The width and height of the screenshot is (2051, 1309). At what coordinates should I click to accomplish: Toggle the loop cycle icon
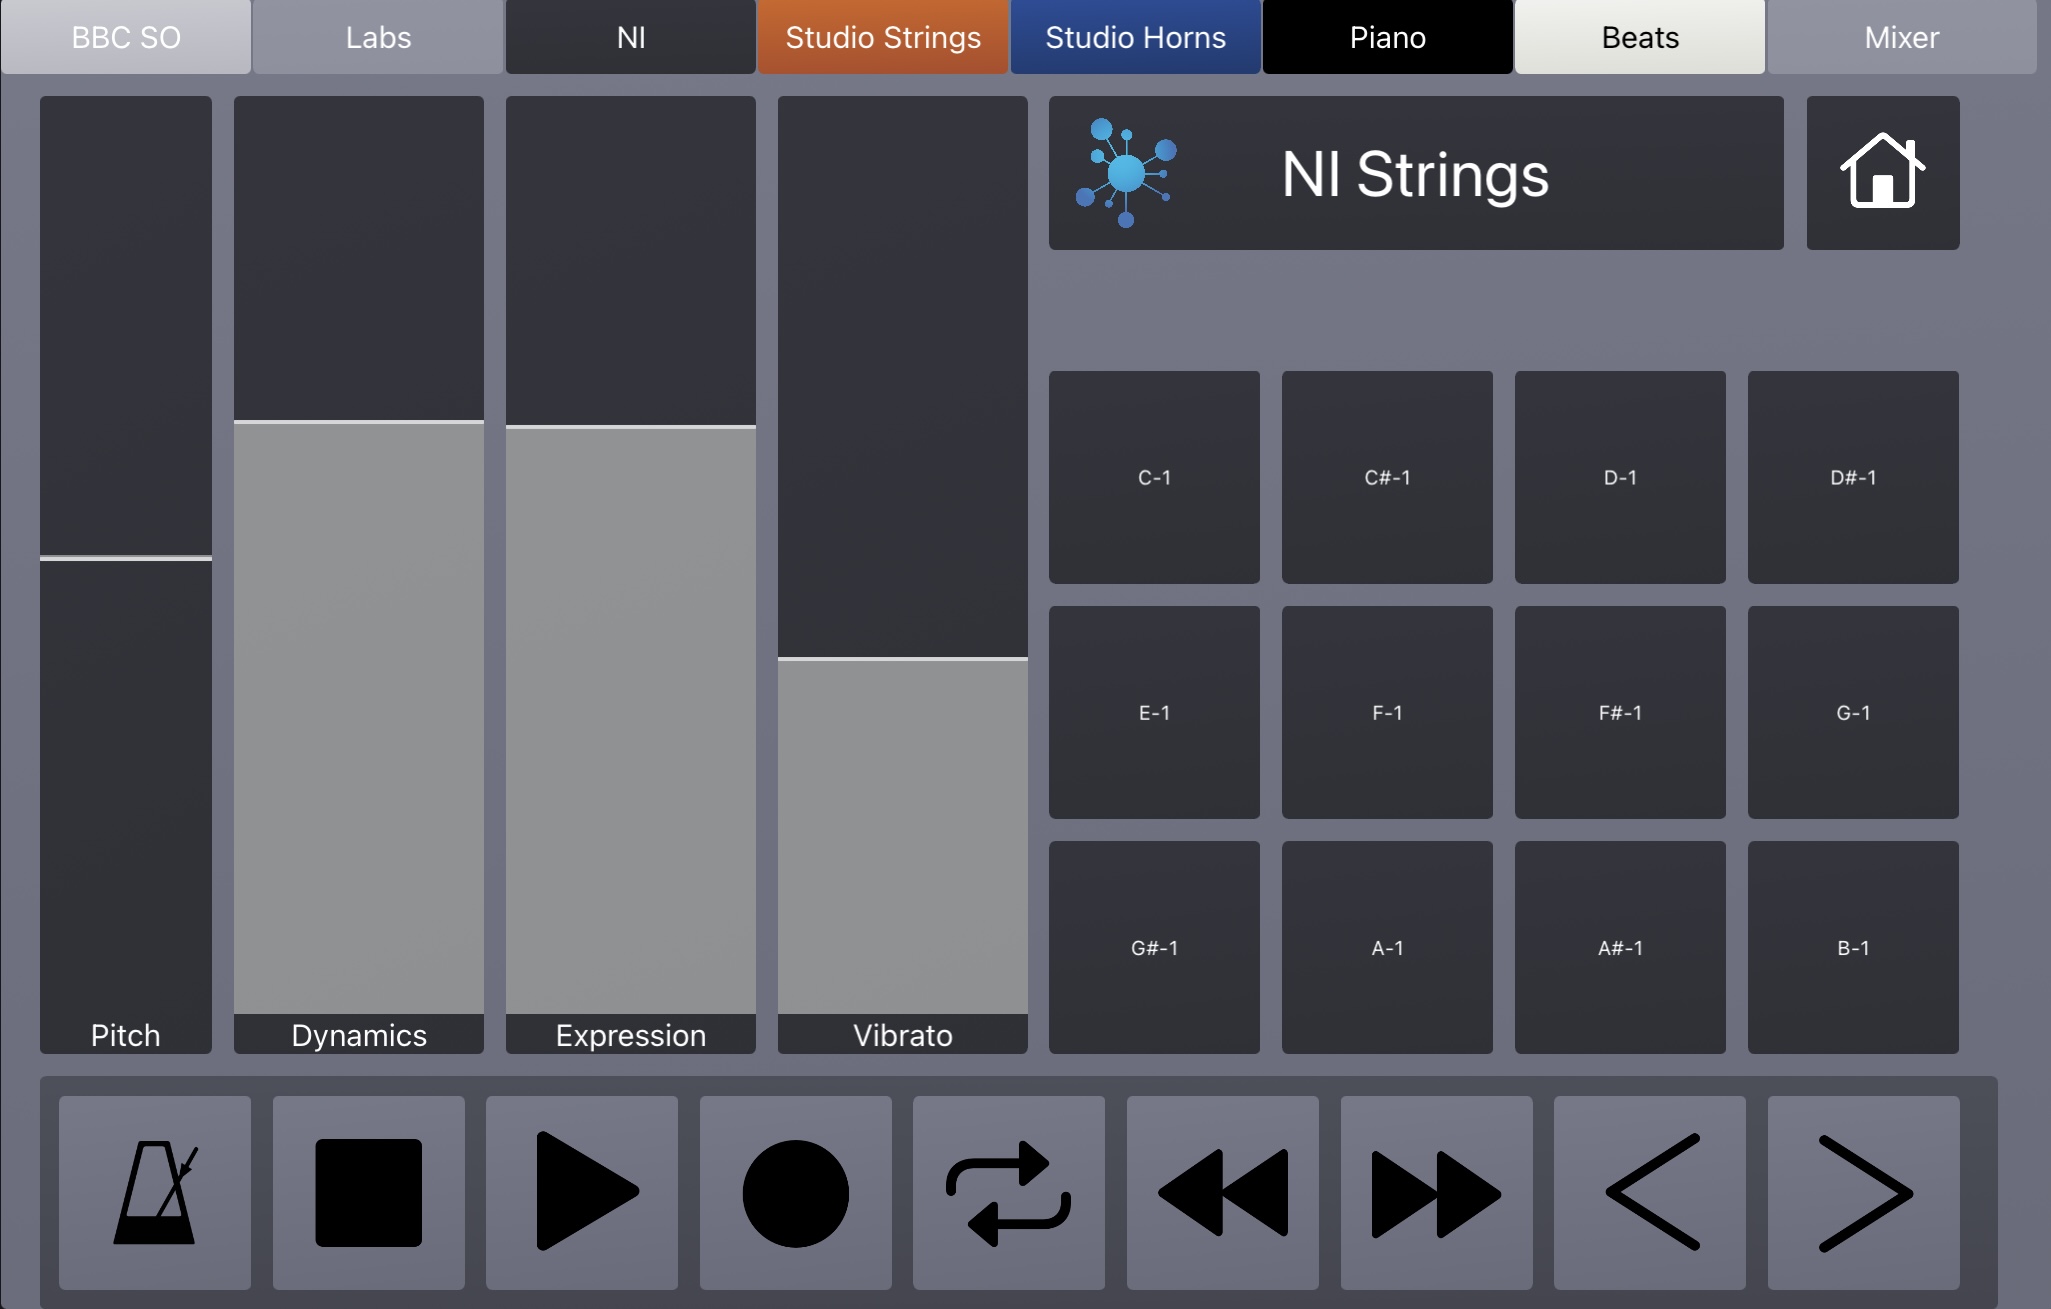coord(1009,1192)
